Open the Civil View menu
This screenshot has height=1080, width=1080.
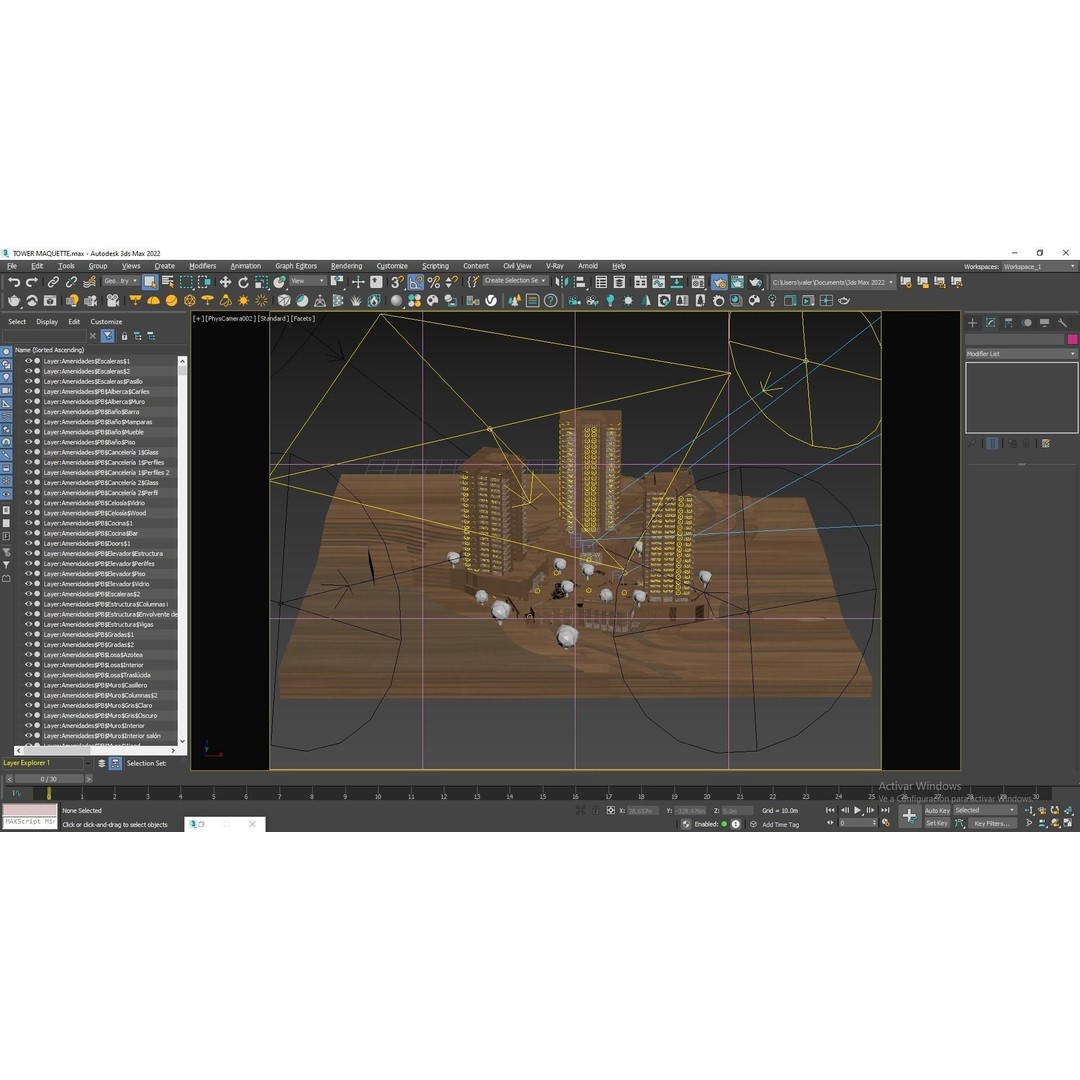517,267
